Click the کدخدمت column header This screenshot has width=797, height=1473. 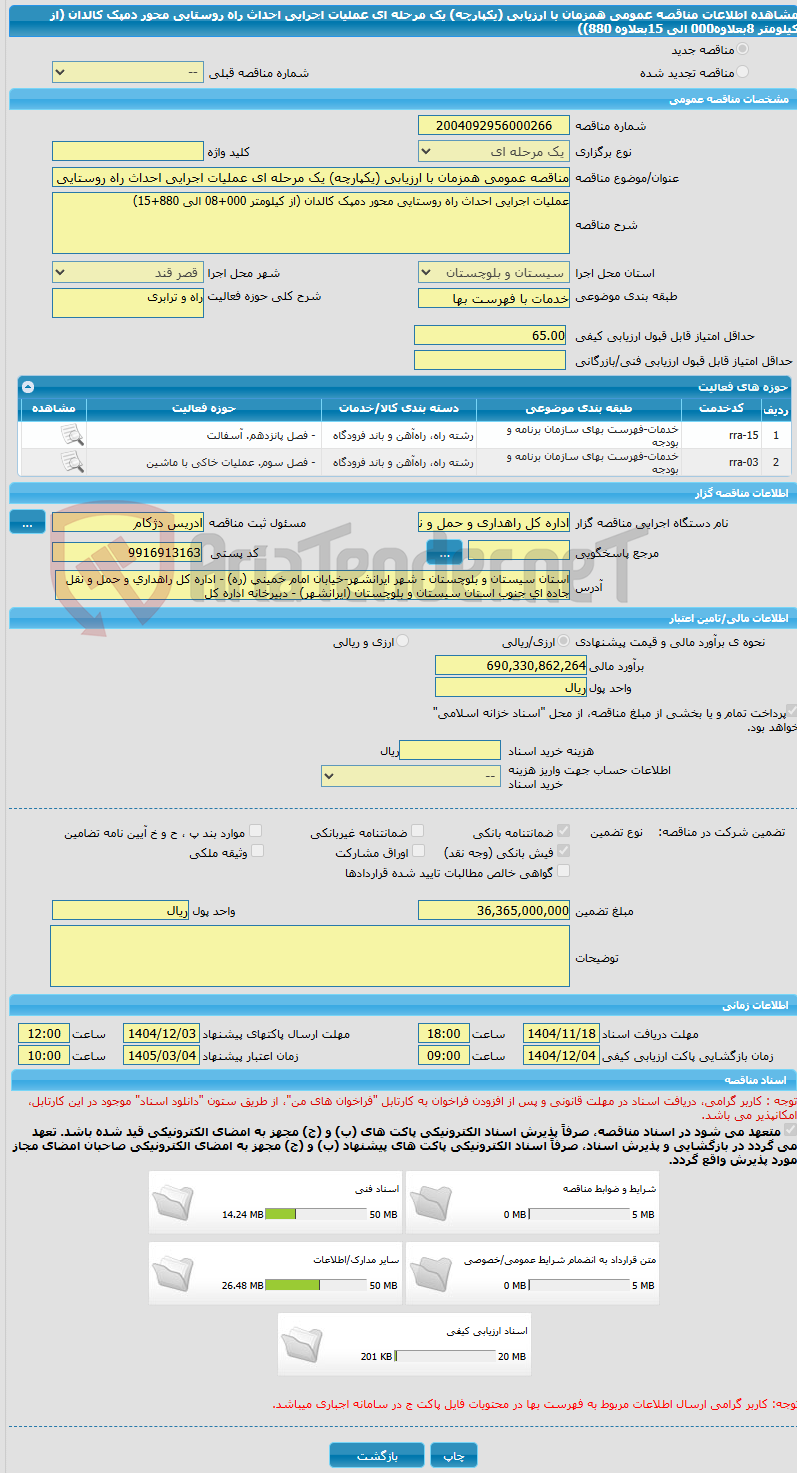click(x=721, y=408)
